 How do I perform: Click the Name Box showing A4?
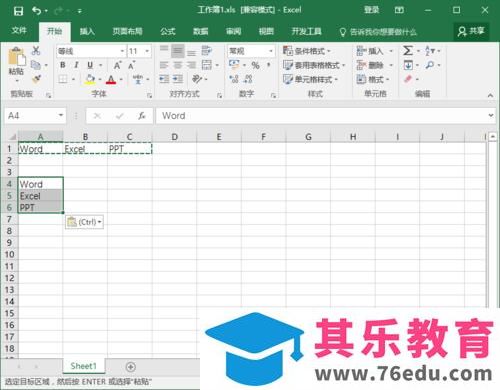click(x=35, y=116)
